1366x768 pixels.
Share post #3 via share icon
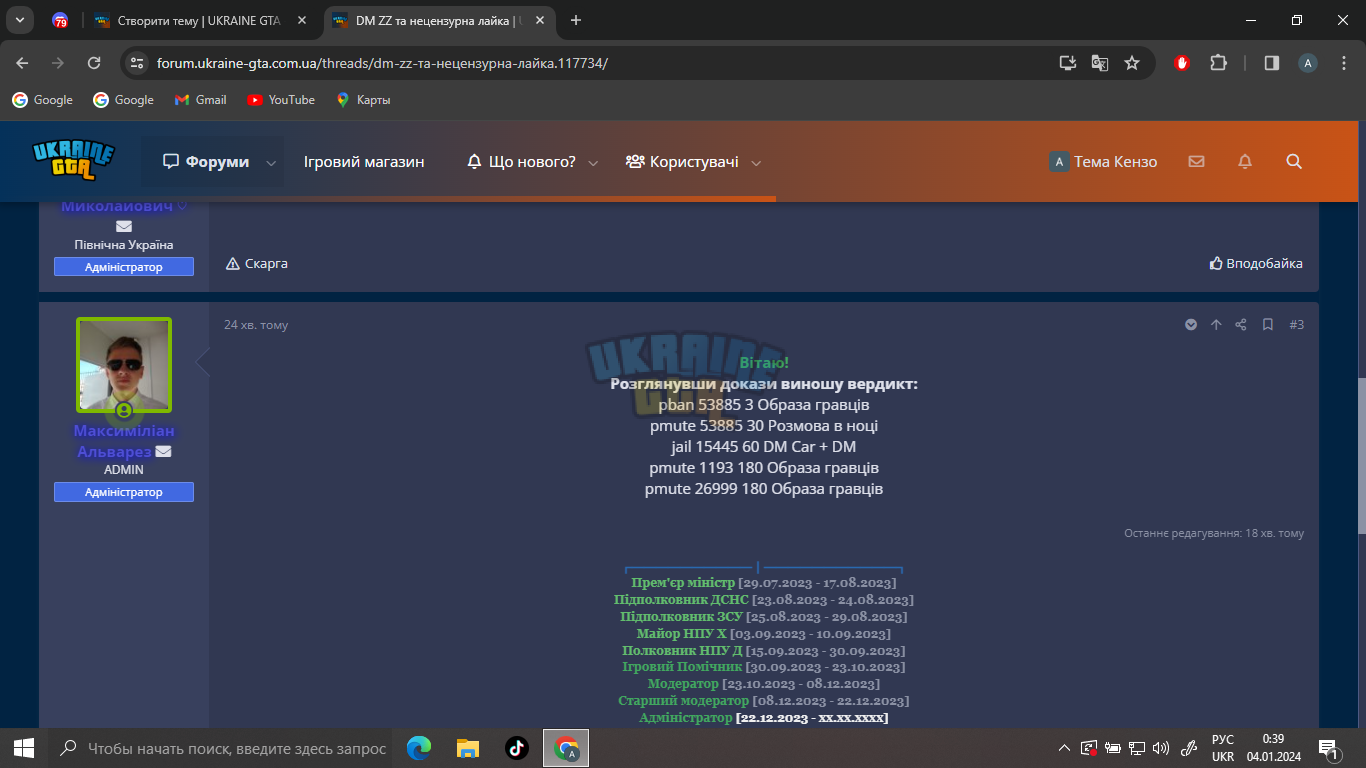click(x=1241, y=324)
